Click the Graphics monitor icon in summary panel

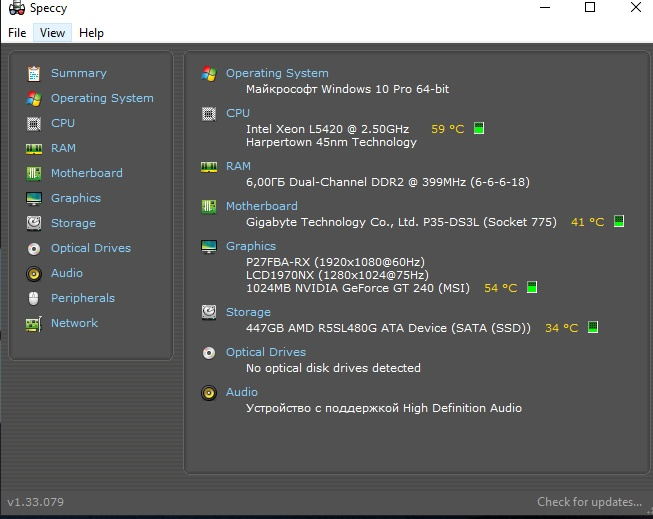click(209, 247)
